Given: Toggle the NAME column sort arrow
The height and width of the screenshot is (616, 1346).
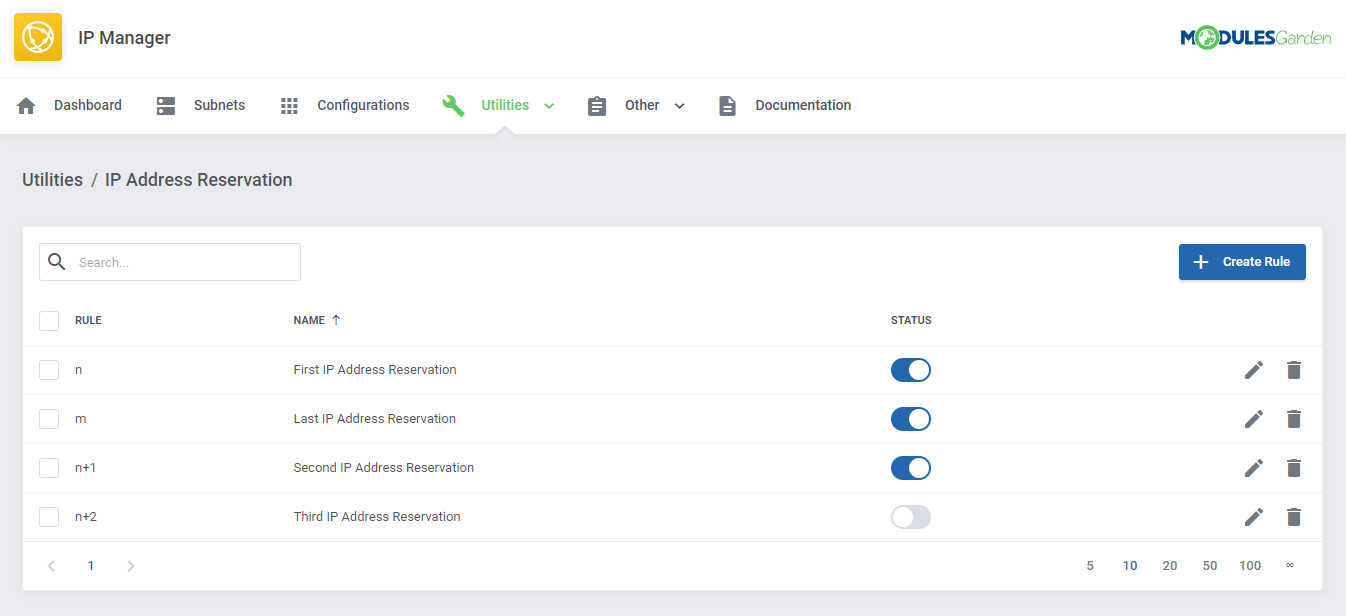Looking at the screenshot, I should tap(335, 319).
